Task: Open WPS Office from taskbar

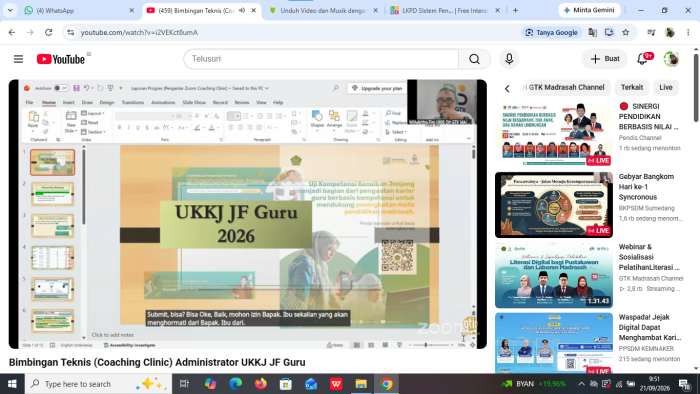Action: tap(336, 384)
